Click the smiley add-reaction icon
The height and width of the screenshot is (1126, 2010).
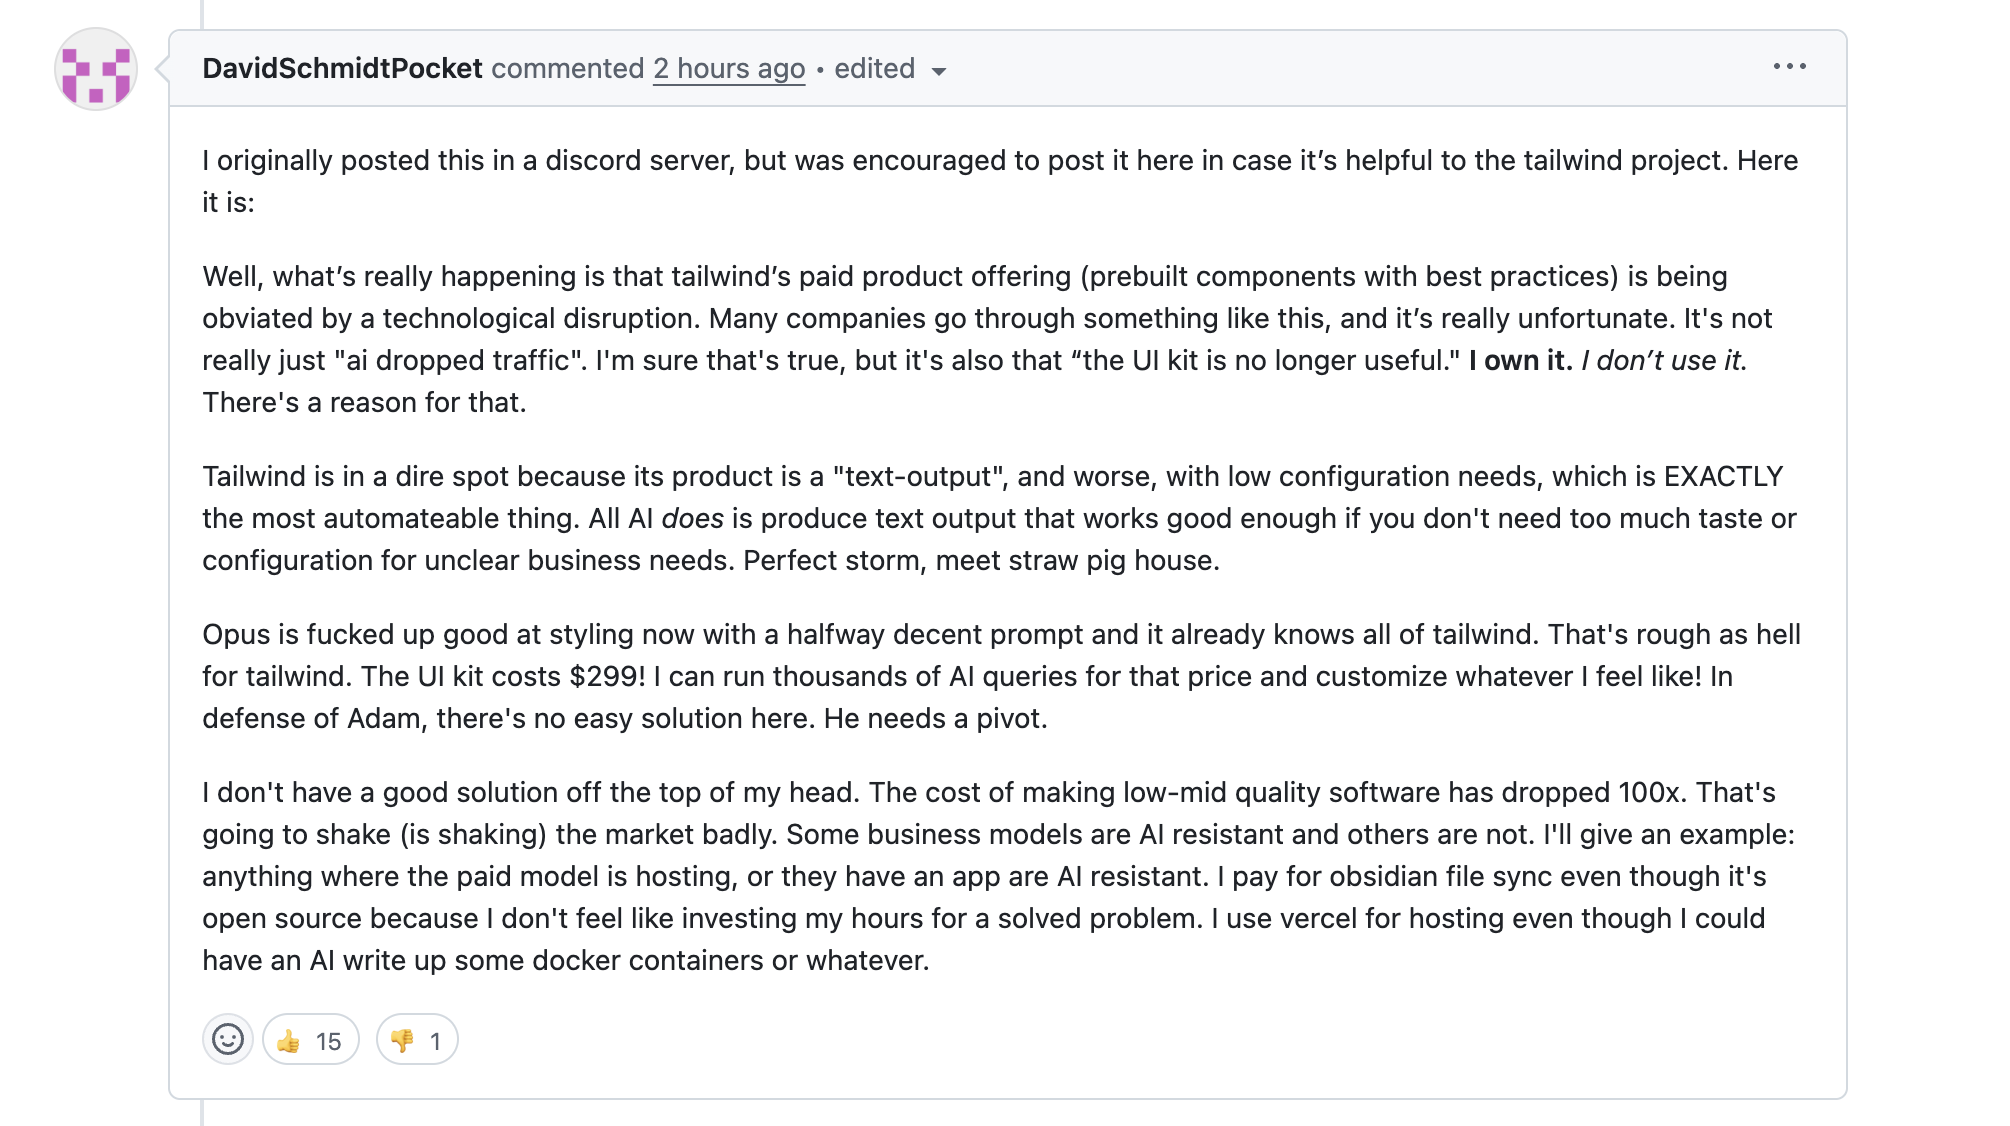228,1039
